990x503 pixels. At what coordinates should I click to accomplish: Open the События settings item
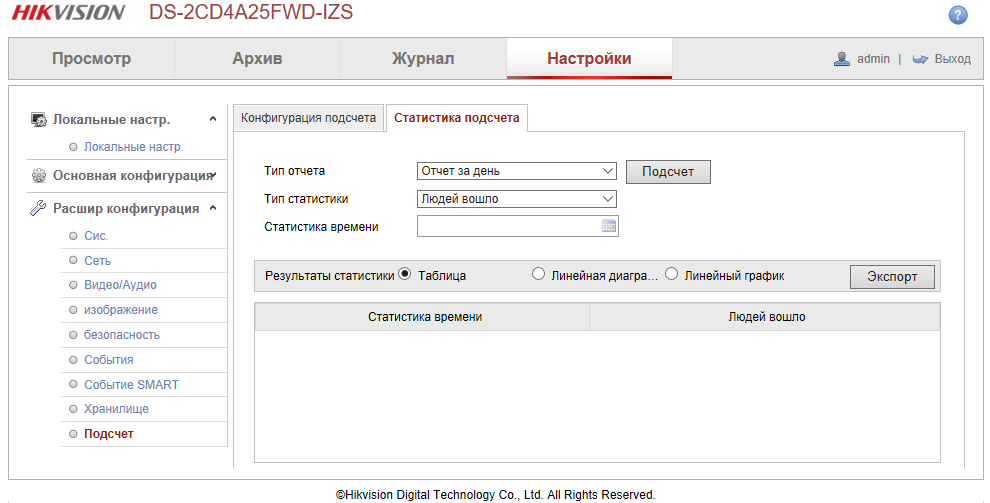point(109,360)
